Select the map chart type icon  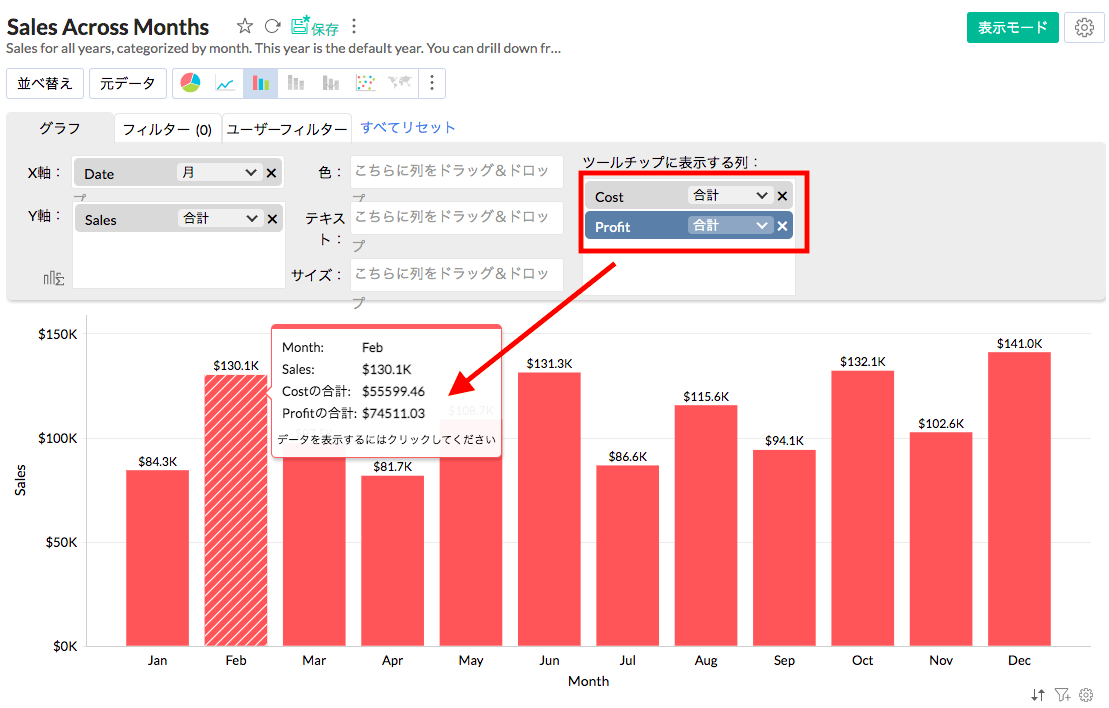pos(401,84)
